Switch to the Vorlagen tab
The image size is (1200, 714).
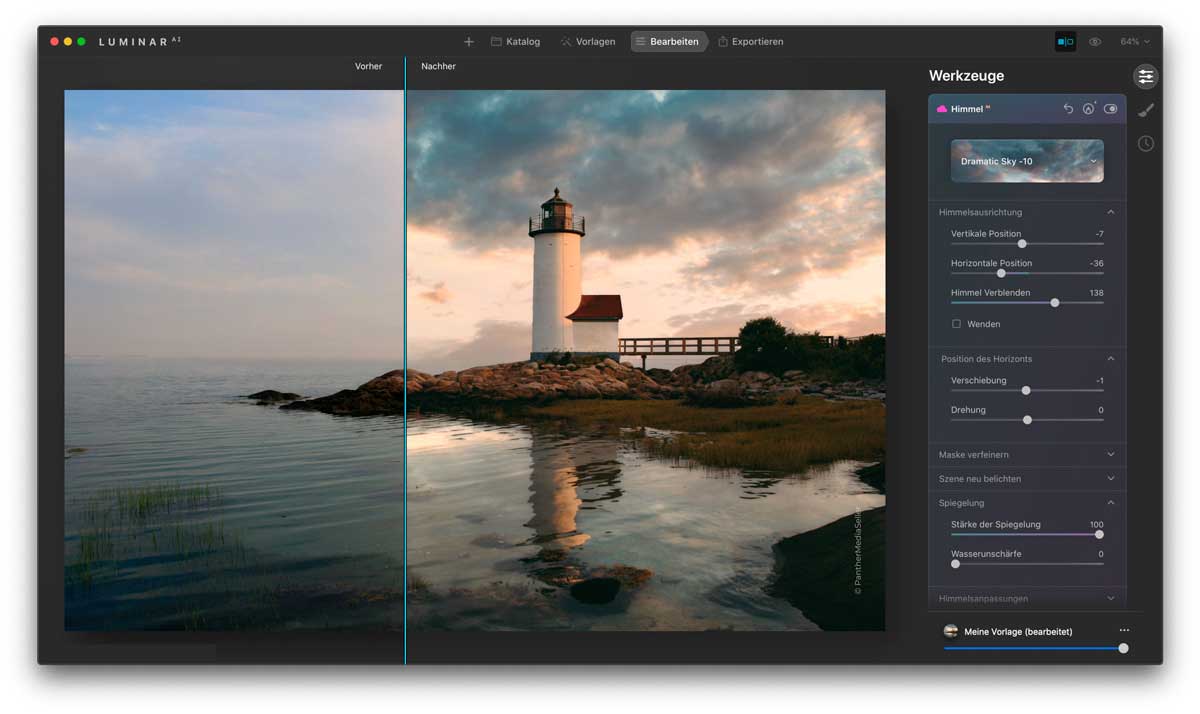click(x=588, y=42)
